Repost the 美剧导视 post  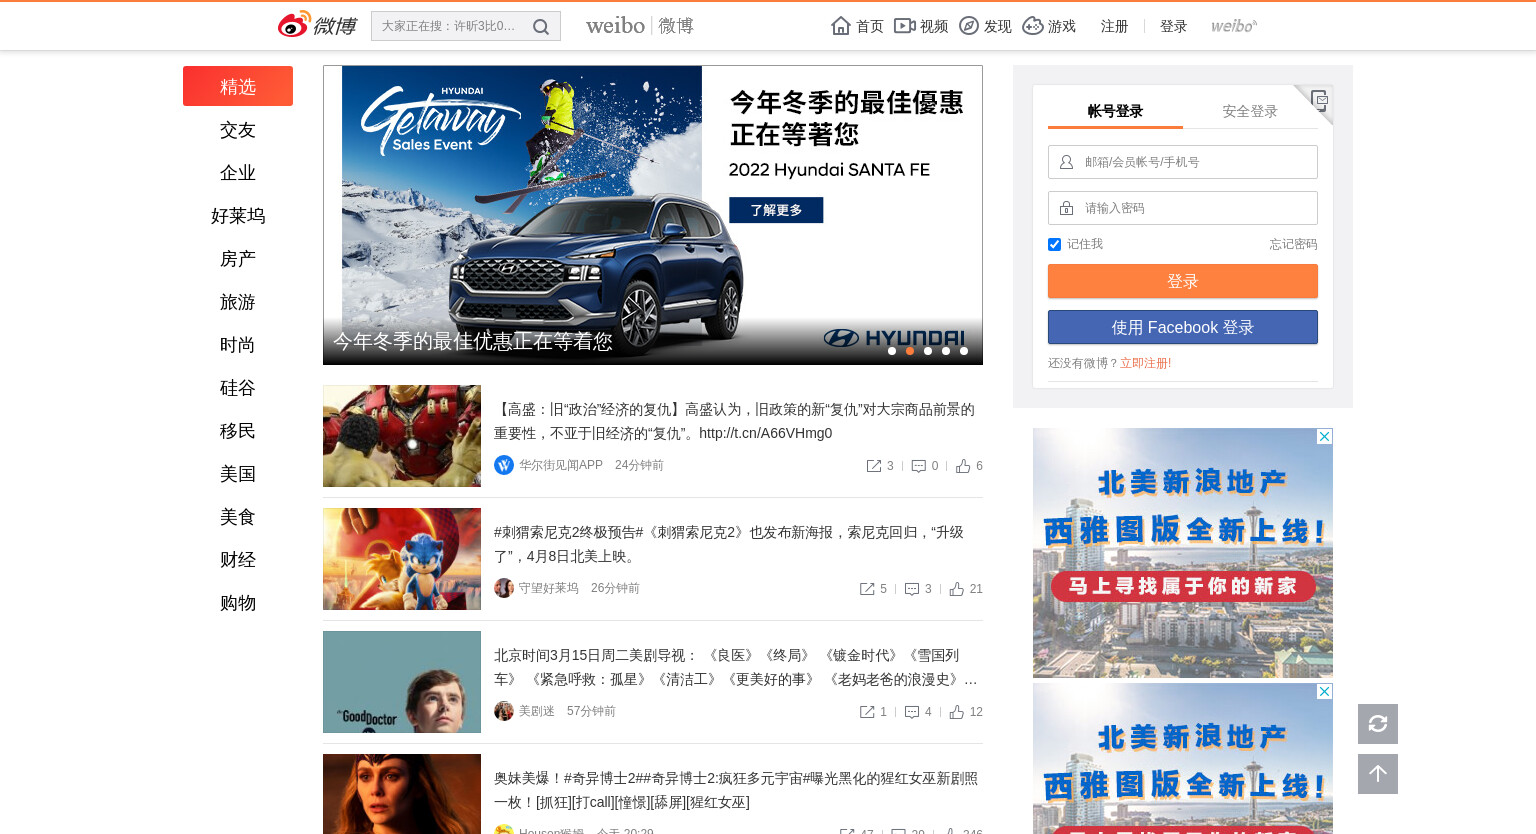click(867, 712)
